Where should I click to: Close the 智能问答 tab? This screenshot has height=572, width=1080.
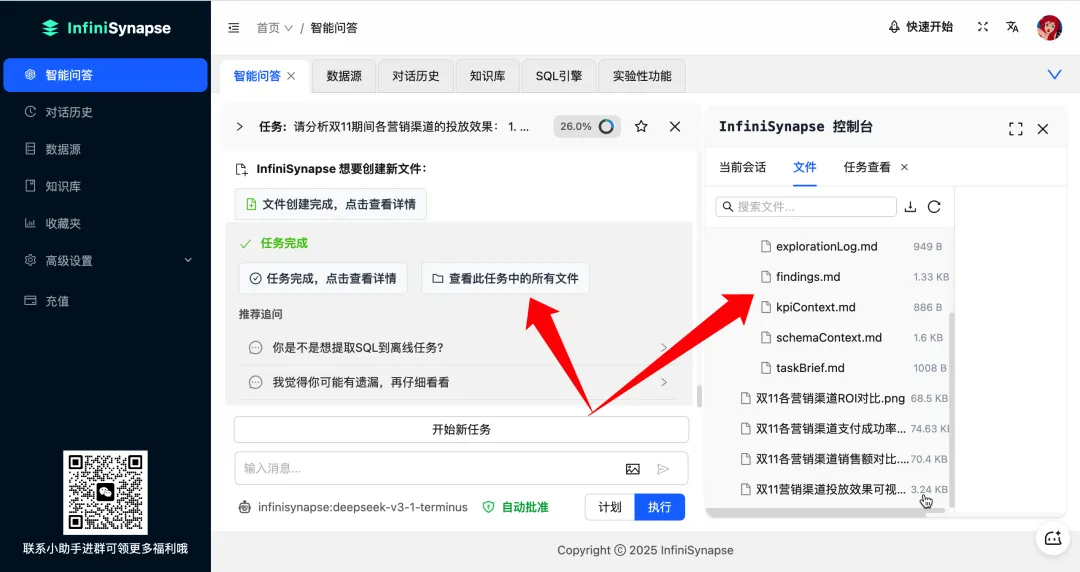[291, 76]
